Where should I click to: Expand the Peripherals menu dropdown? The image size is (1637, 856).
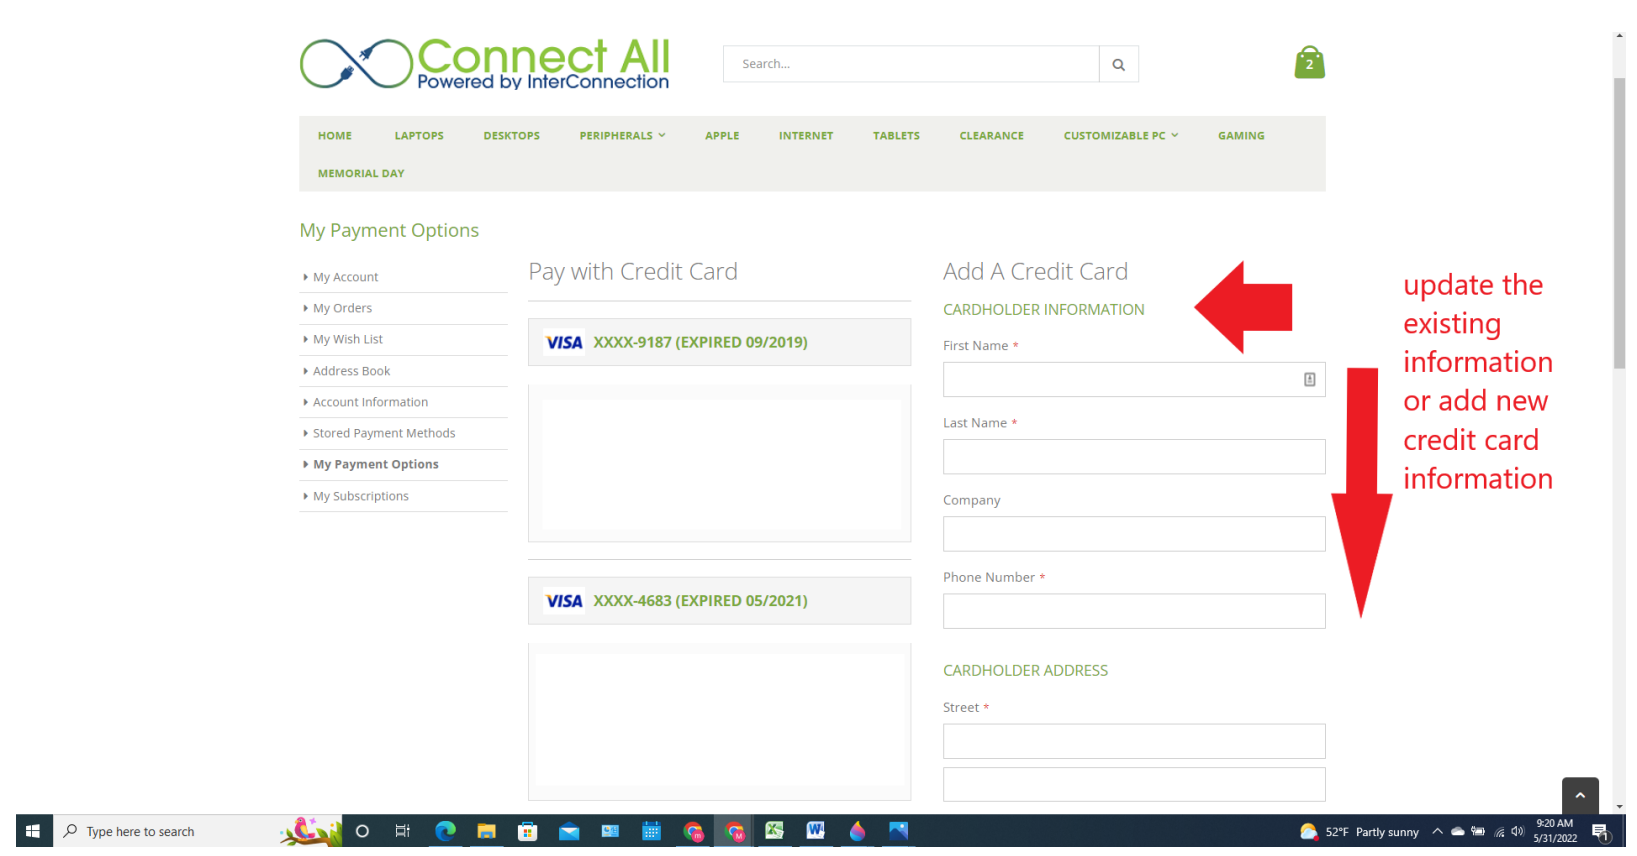(622, 136)
